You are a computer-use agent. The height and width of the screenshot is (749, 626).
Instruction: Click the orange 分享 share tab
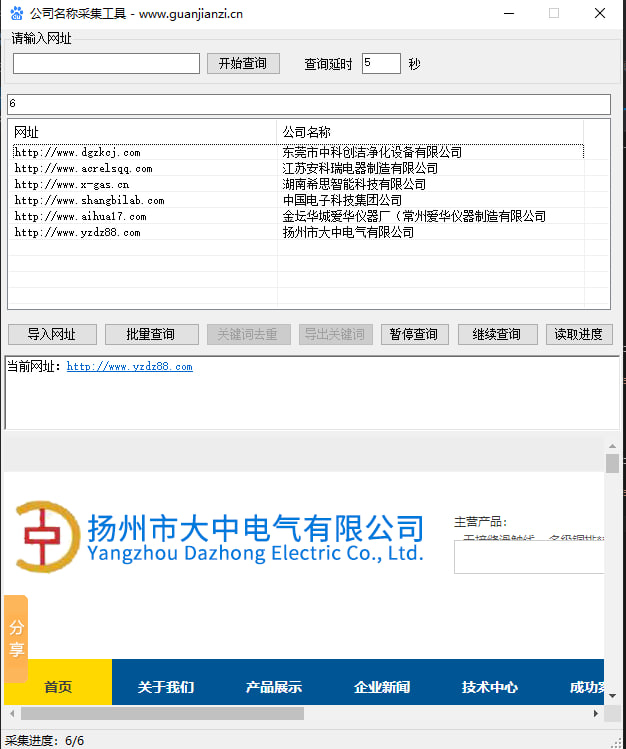(x=16, y=638)
